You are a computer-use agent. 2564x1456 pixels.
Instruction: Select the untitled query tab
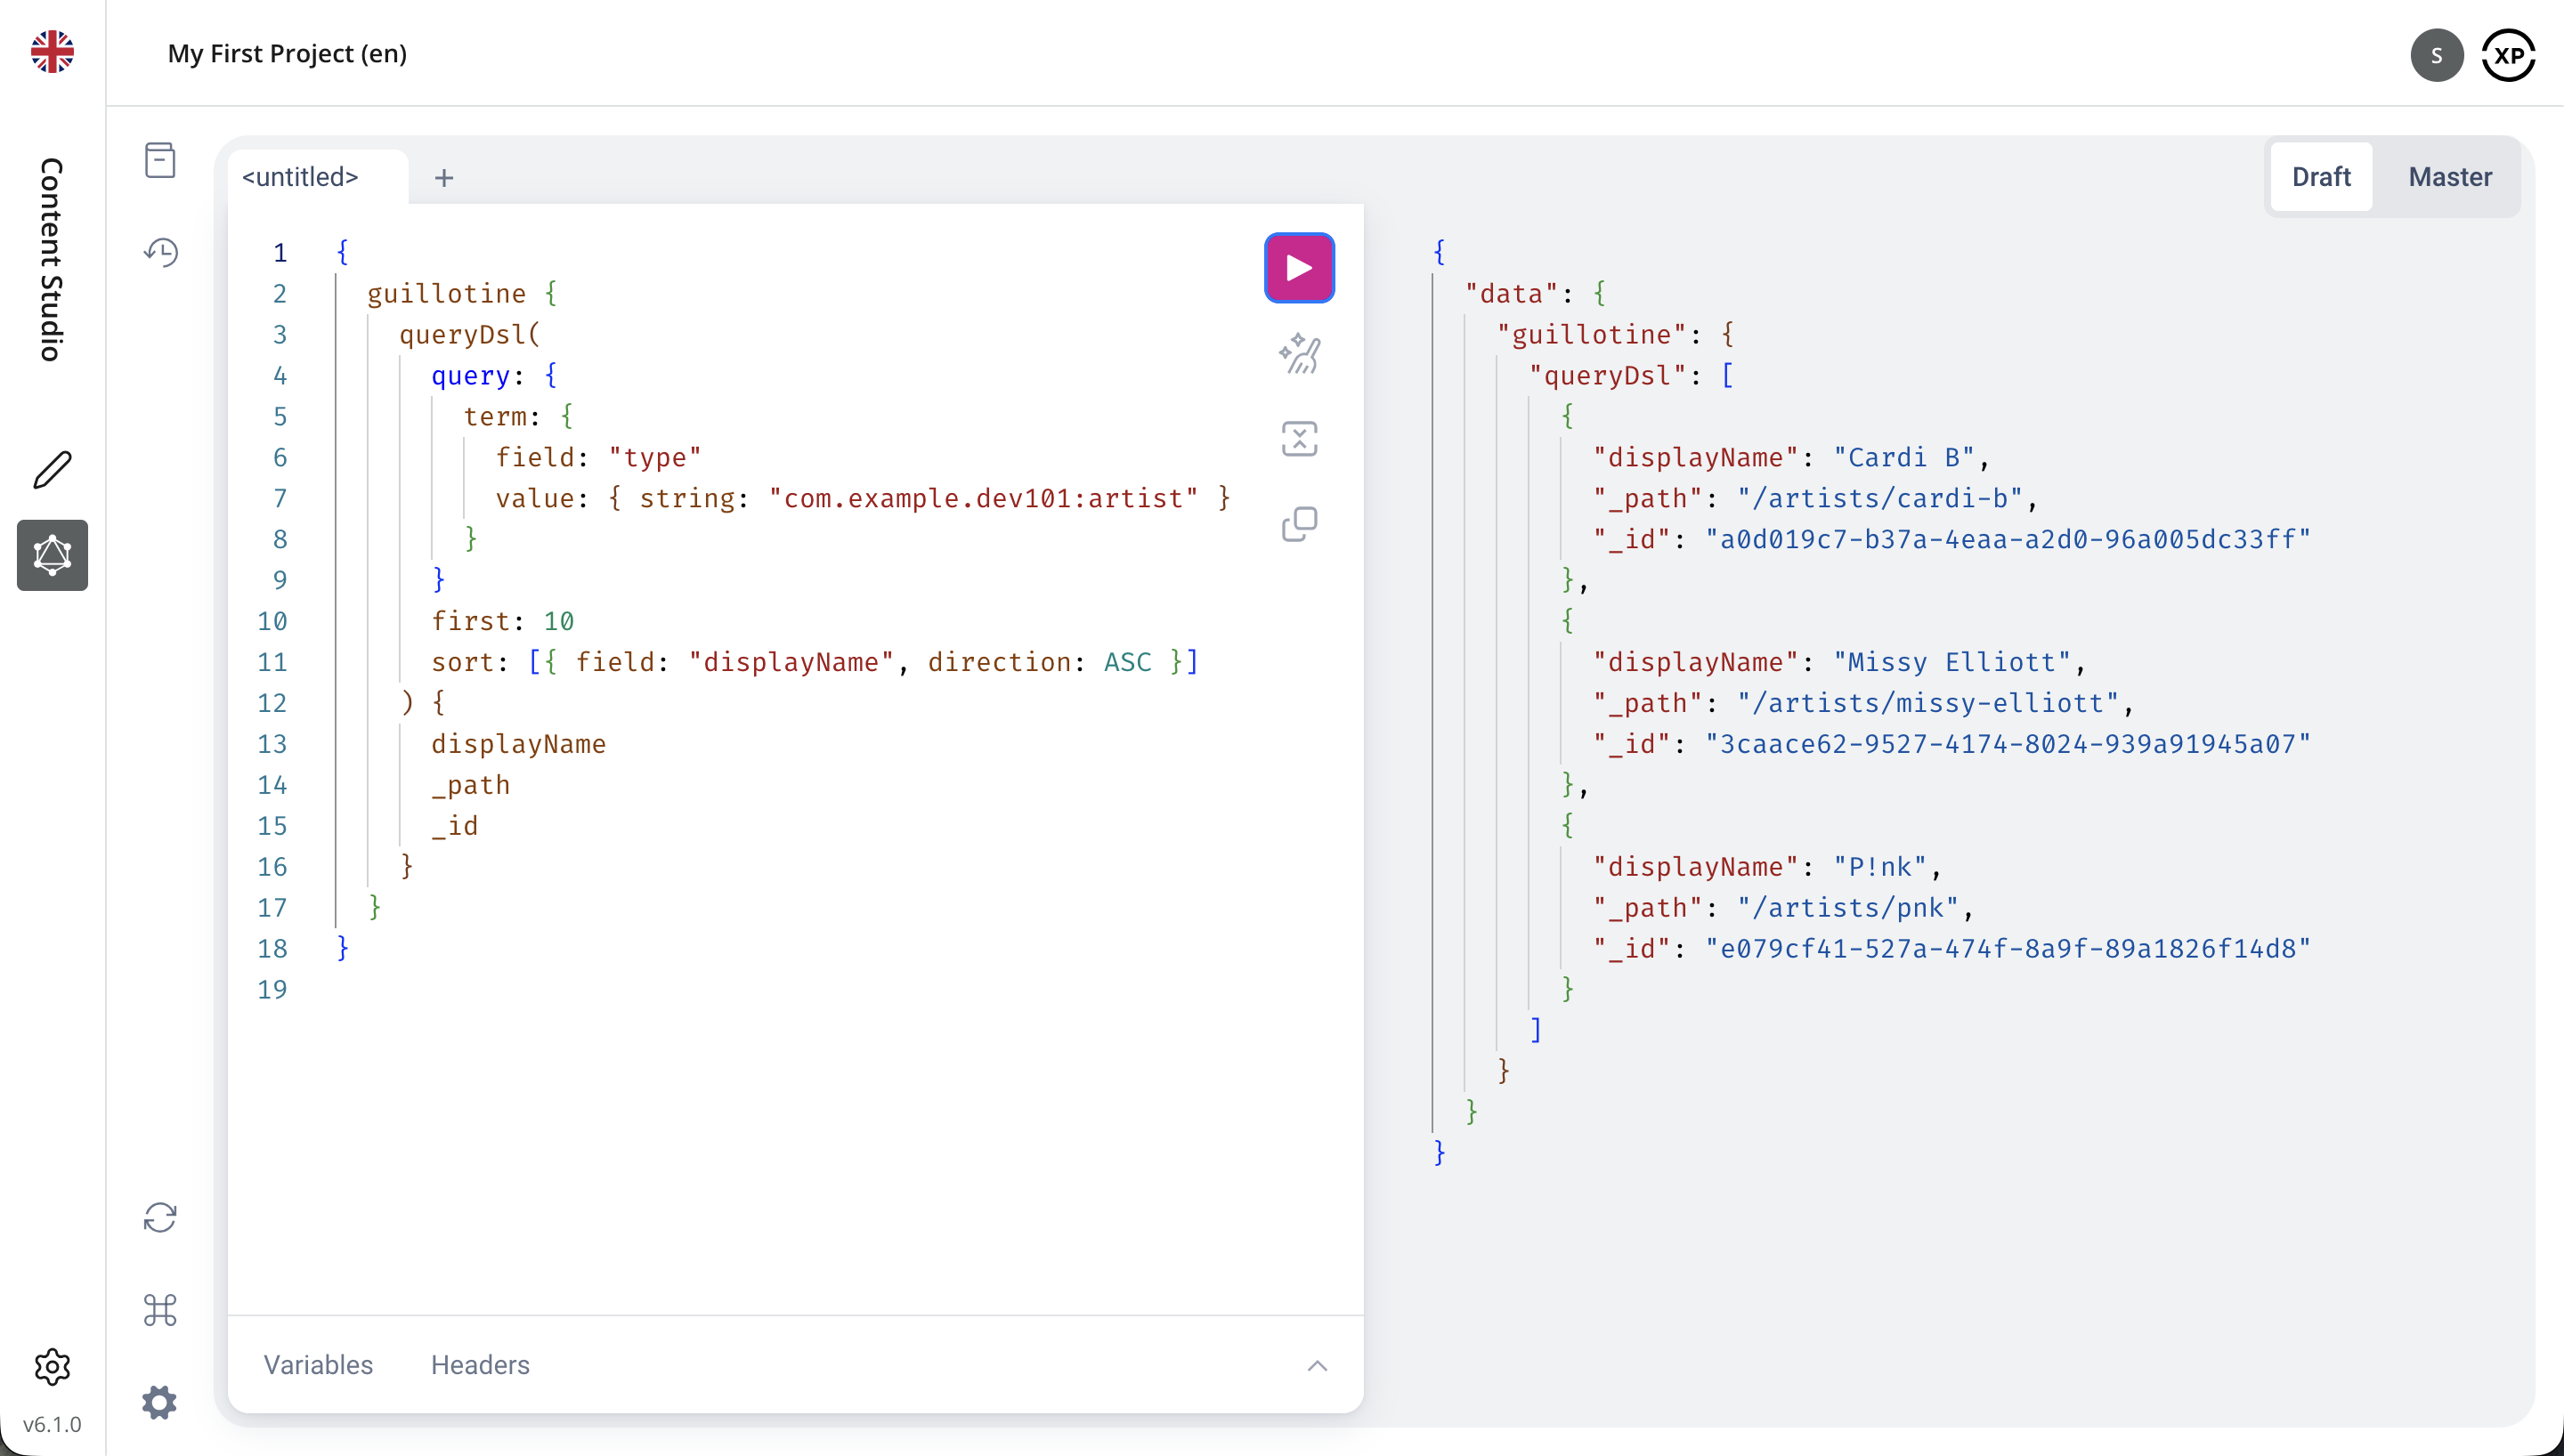pyautogui.click(x=300, y=177)
